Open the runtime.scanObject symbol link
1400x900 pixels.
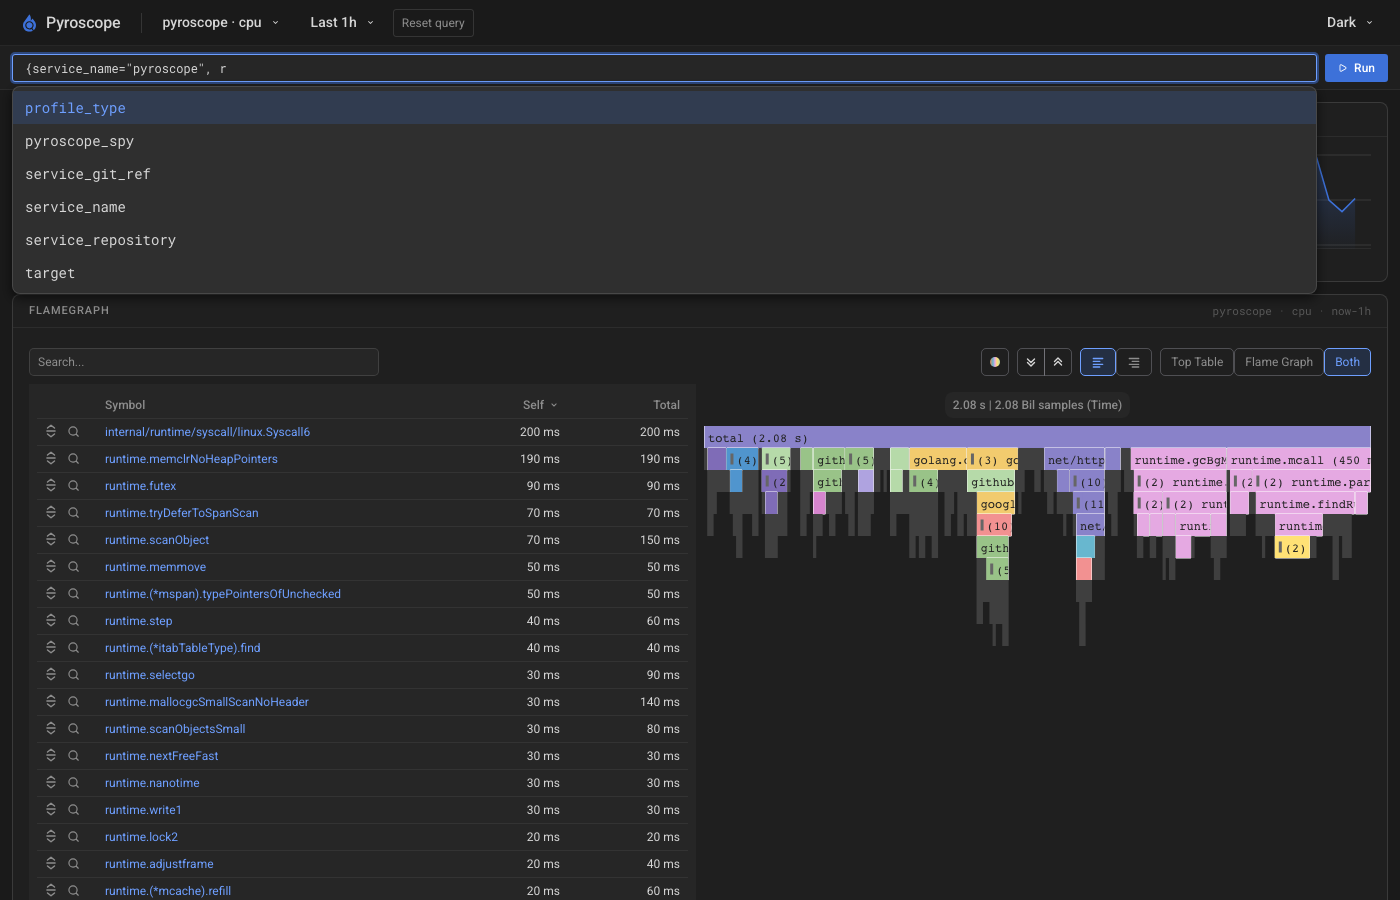[x=157, y=540]
